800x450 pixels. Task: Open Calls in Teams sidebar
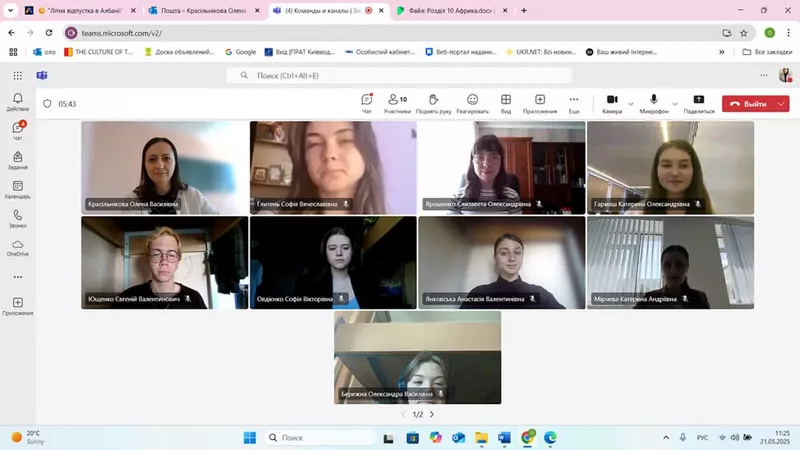(17, 218)
